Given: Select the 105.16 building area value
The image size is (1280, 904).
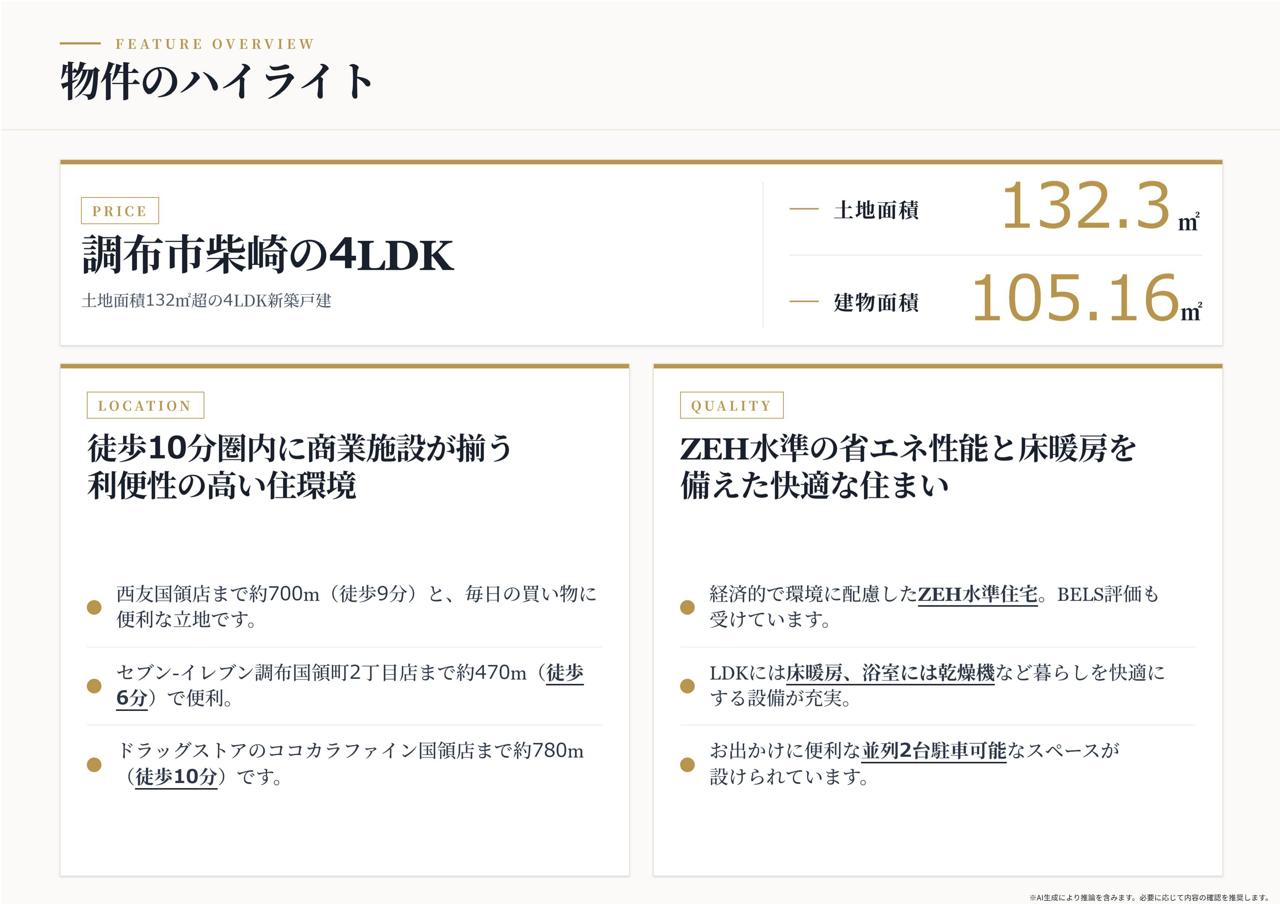Looking at the screenshot, I should coord(1075,298).
